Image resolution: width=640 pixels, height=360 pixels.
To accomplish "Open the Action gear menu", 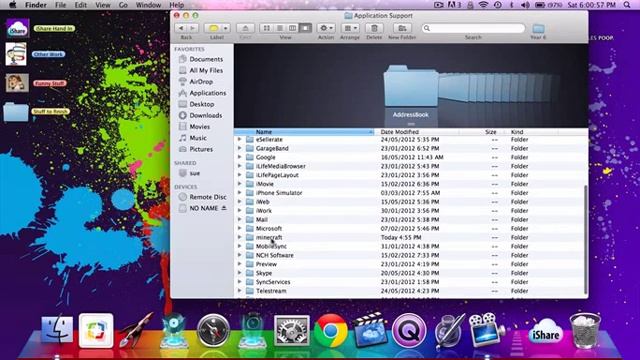I will point(326,28).
